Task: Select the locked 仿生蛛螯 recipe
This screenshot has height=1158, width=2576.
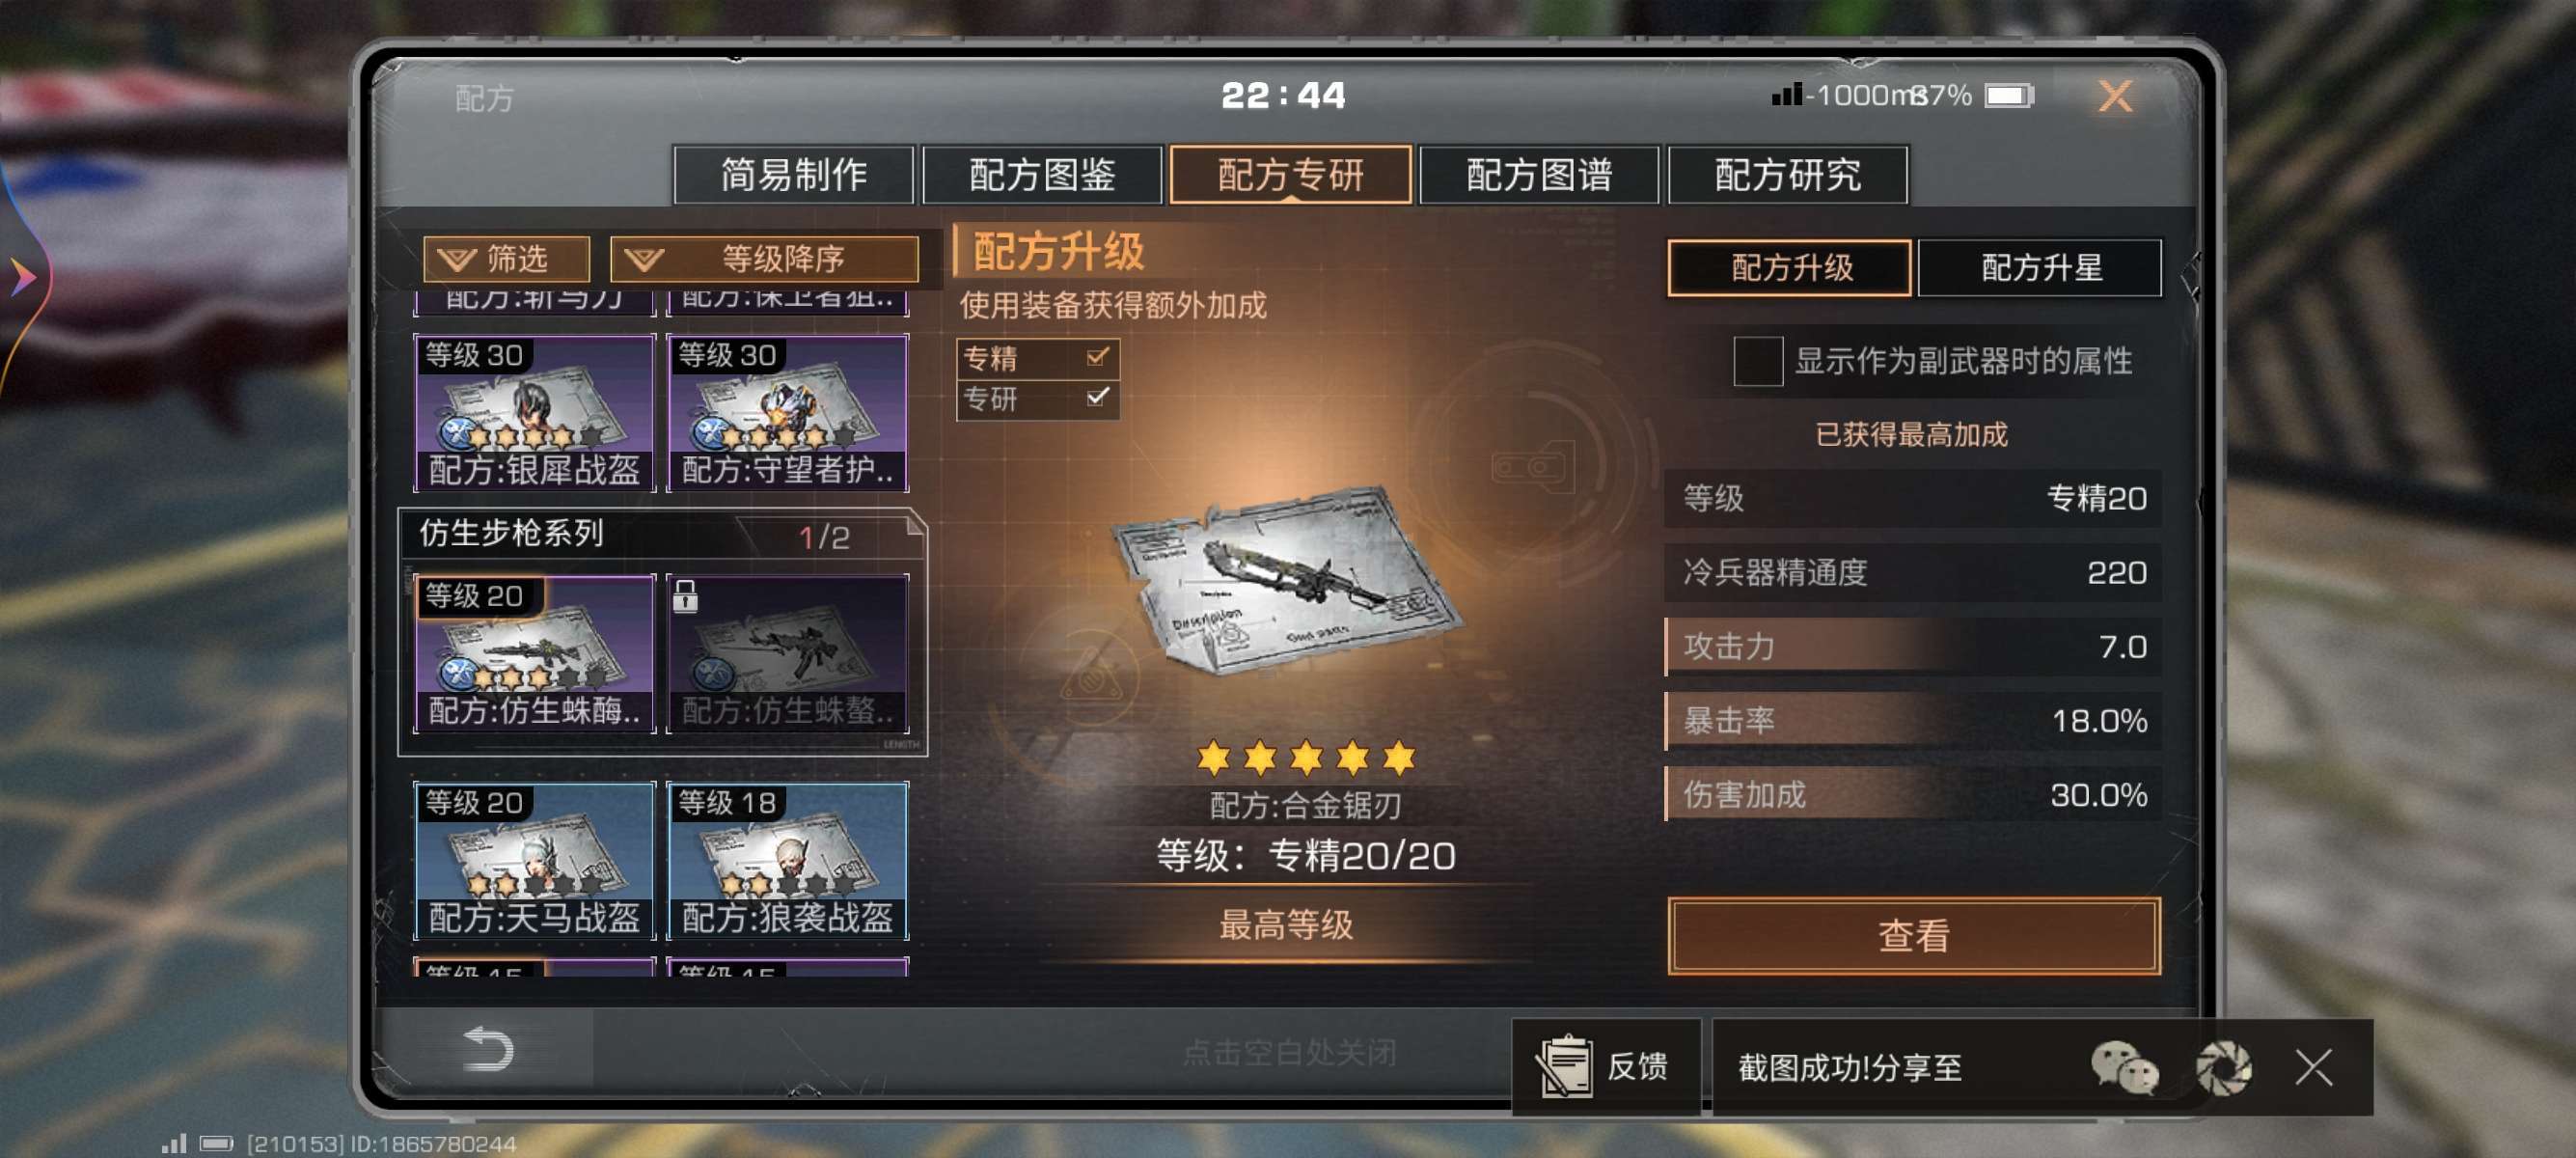Action: pos(788,653)
